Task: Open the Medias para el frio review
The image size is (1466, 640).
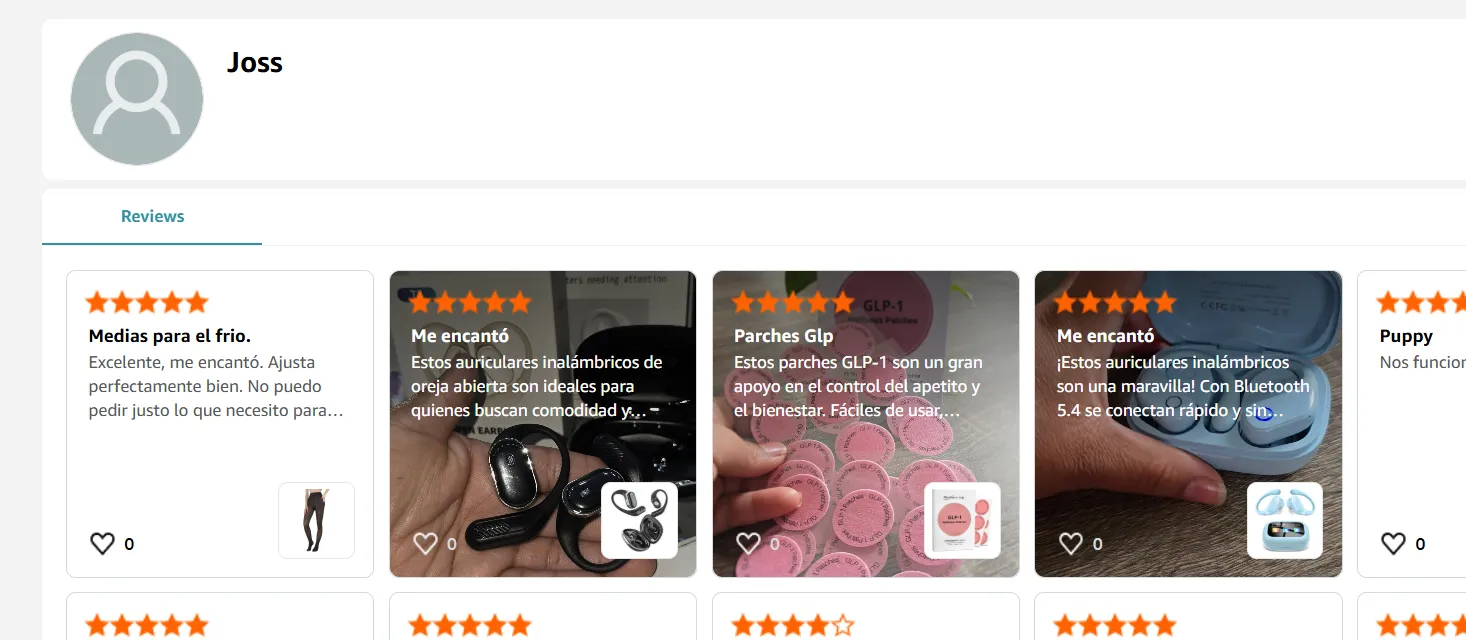Action: [170, 336]
